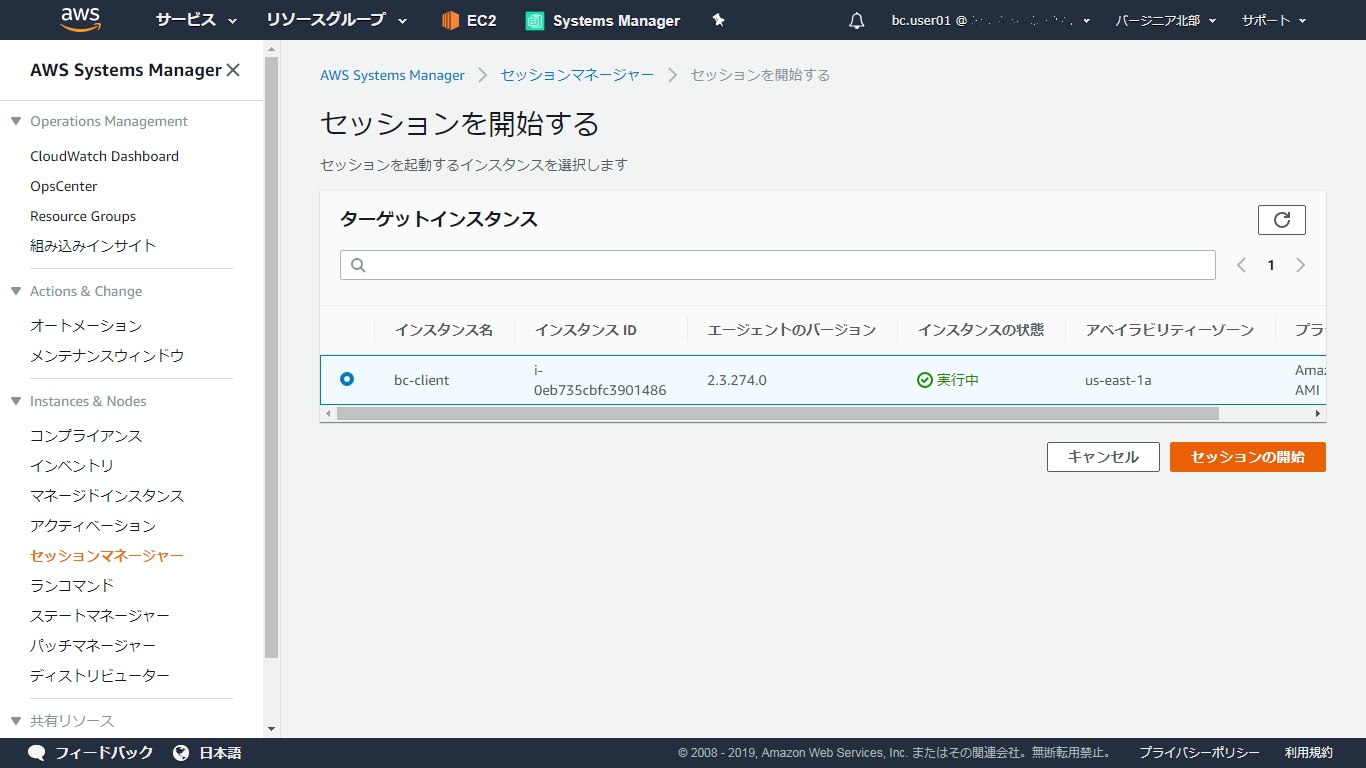Click the エージェントのバージョン column header
Viewport: 1366px width, 768px height.
[x=792, y=330]
